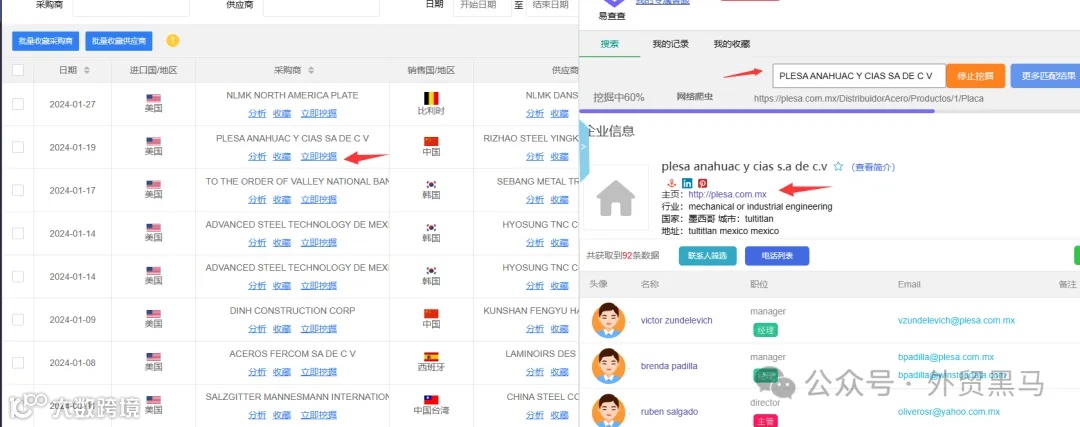Click the yellow help question-mark icon
This screenshot has height=427, width=1080.
click(x=173, y=41)
